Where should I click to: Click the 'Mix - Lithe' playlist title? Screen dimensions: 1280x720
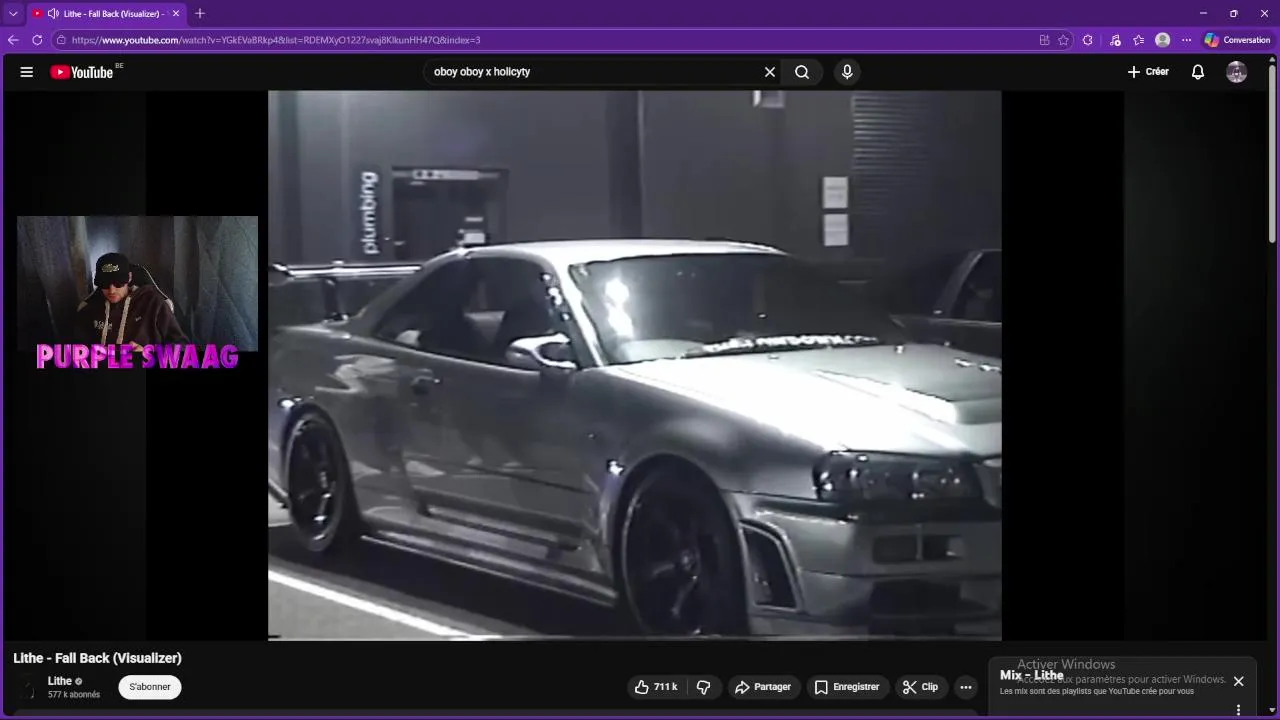coord(1032,675)
